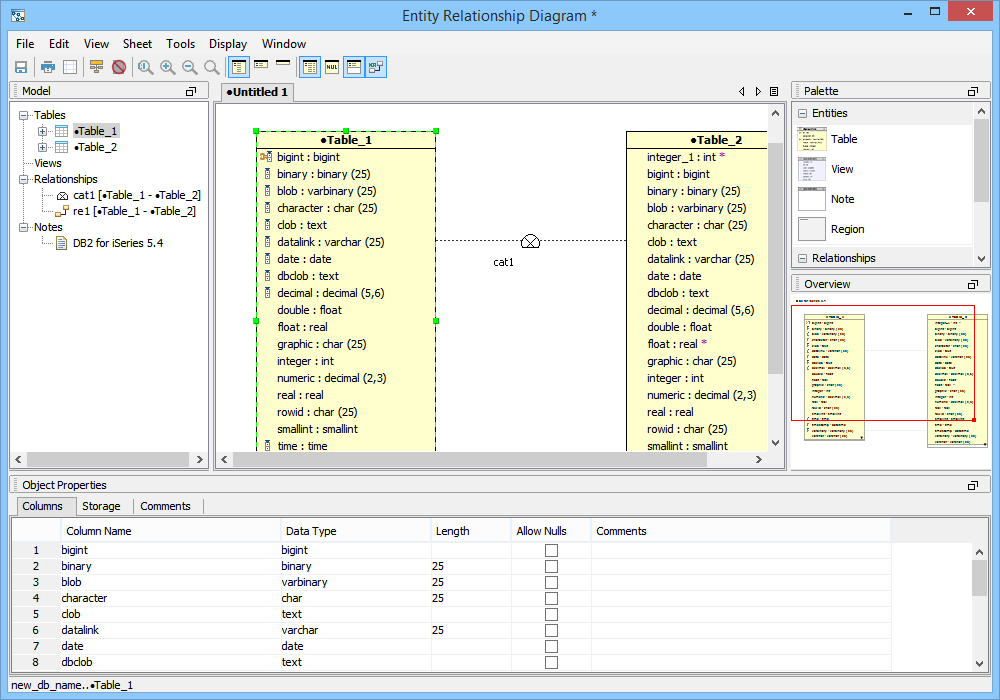
Task: Toggle the NUL display toolbar icon
Action: [x=332, y=67]
